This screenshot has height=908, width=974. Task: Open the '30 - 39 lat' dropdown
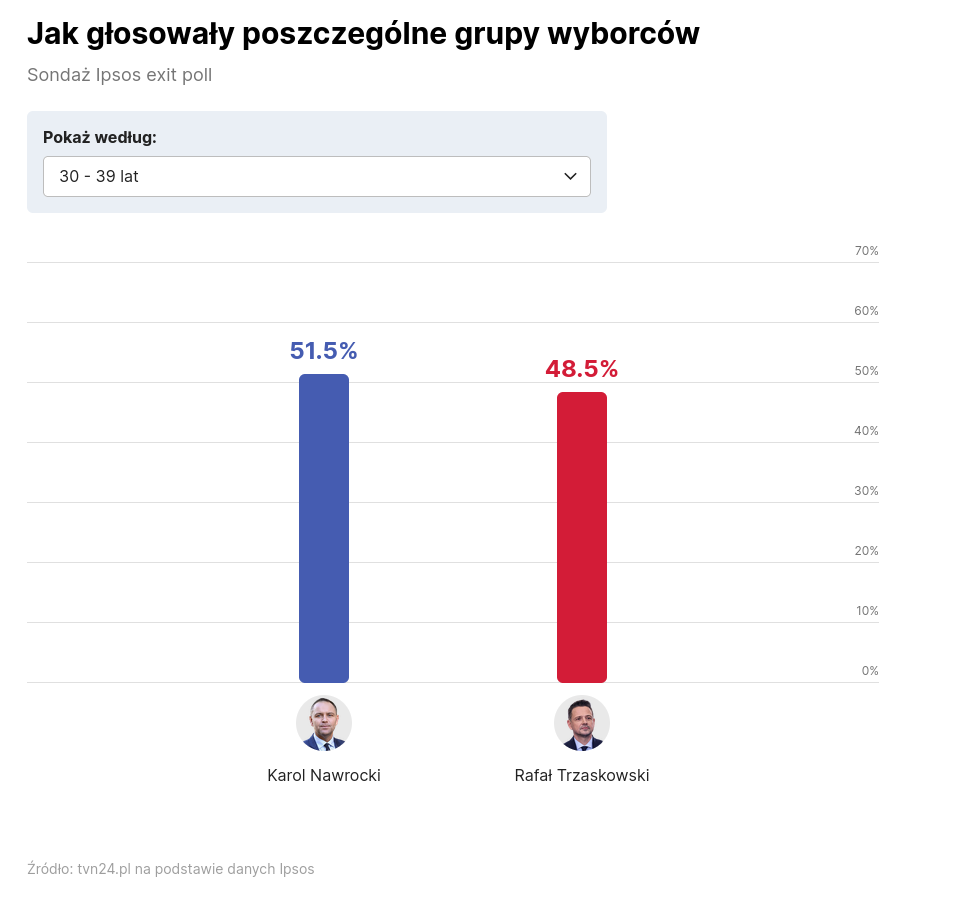pos(316,176)
